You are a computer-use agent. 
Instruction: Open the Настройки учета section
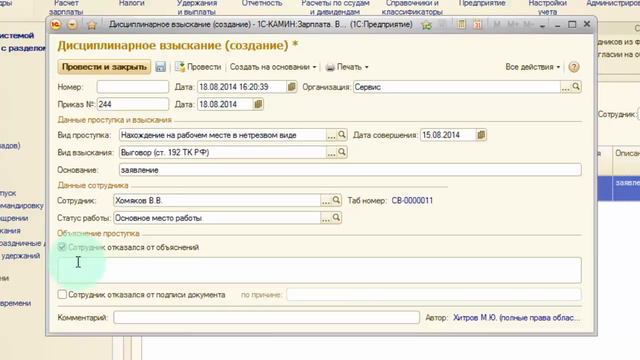(547, 7)
